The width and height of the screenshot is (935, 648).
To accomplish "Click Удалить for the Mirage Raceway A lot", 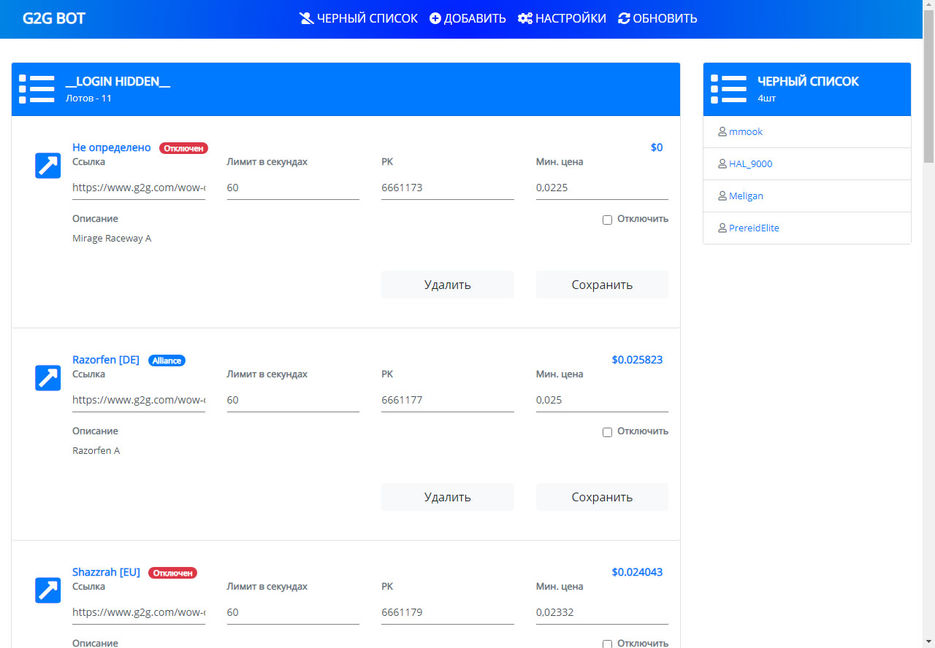I will [x=447, y=285].
